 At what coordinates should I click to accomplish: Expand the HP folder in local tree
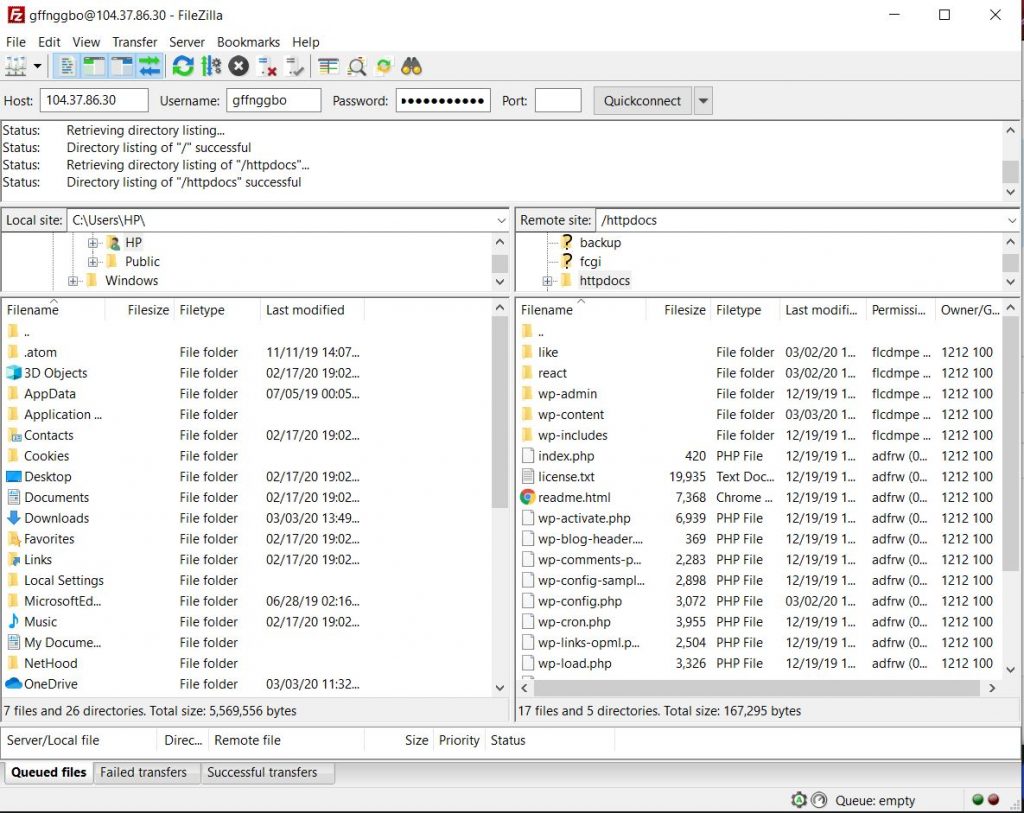(93, 243)
